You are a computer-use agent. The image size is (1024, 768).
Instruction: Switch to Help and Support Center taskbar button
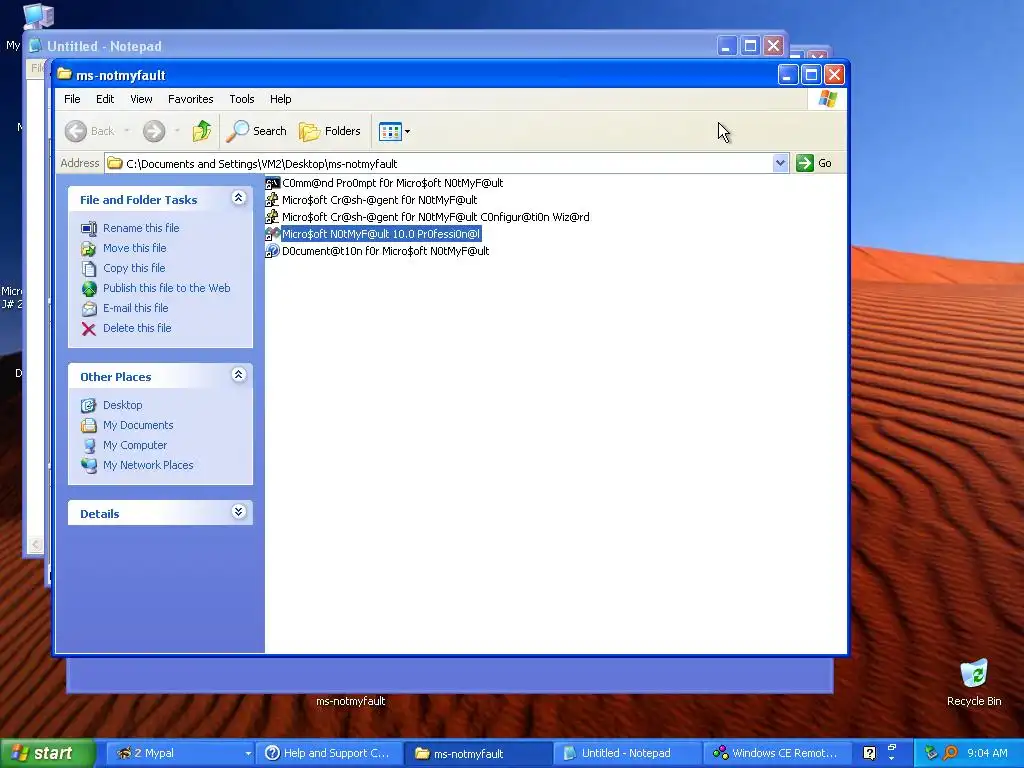point(329,753)
